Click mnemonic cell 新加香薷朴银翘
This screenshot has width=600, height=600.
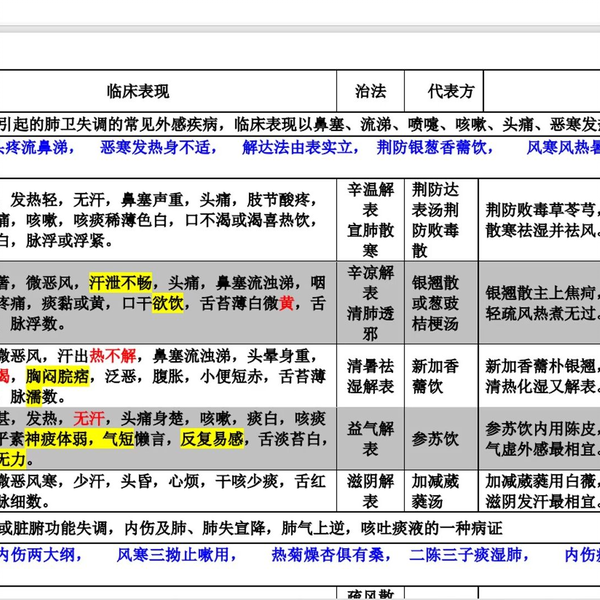tap(539, 376)
